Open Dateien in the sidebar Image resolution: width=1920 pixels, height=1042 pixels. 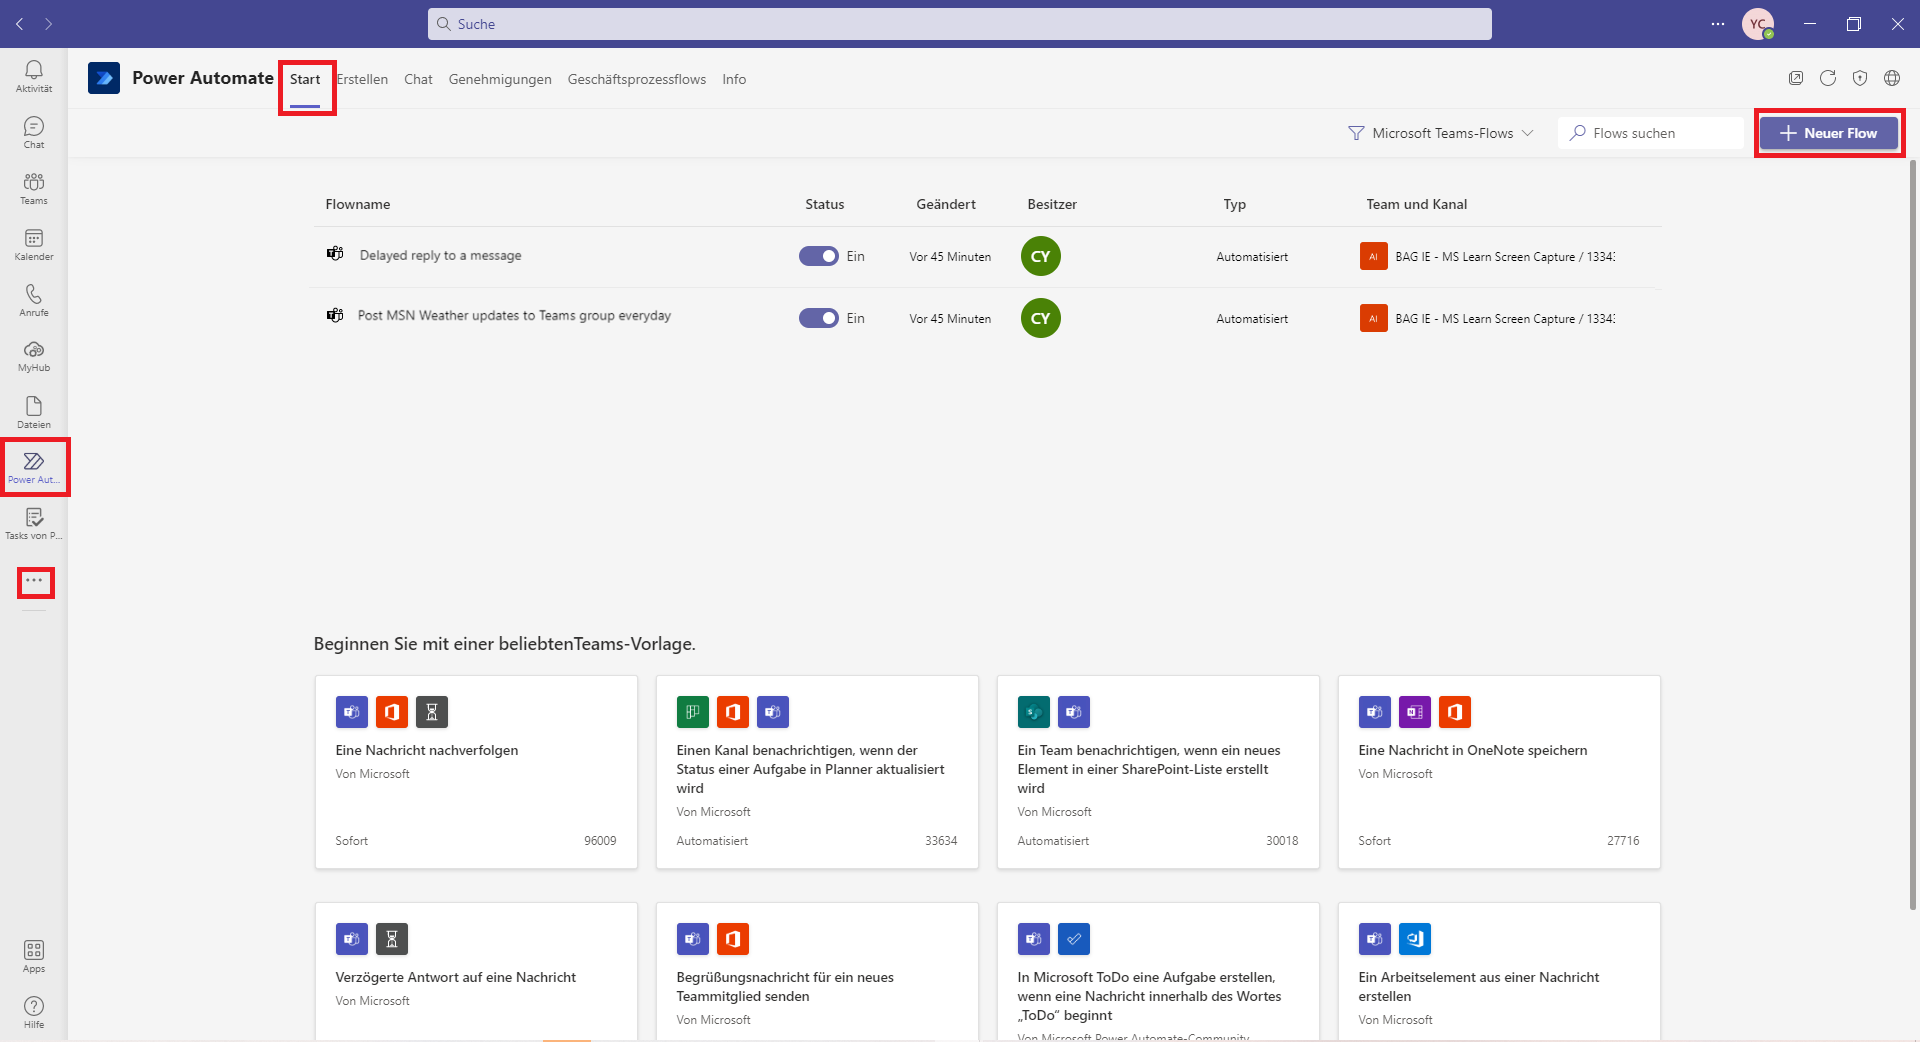[34, 412]
